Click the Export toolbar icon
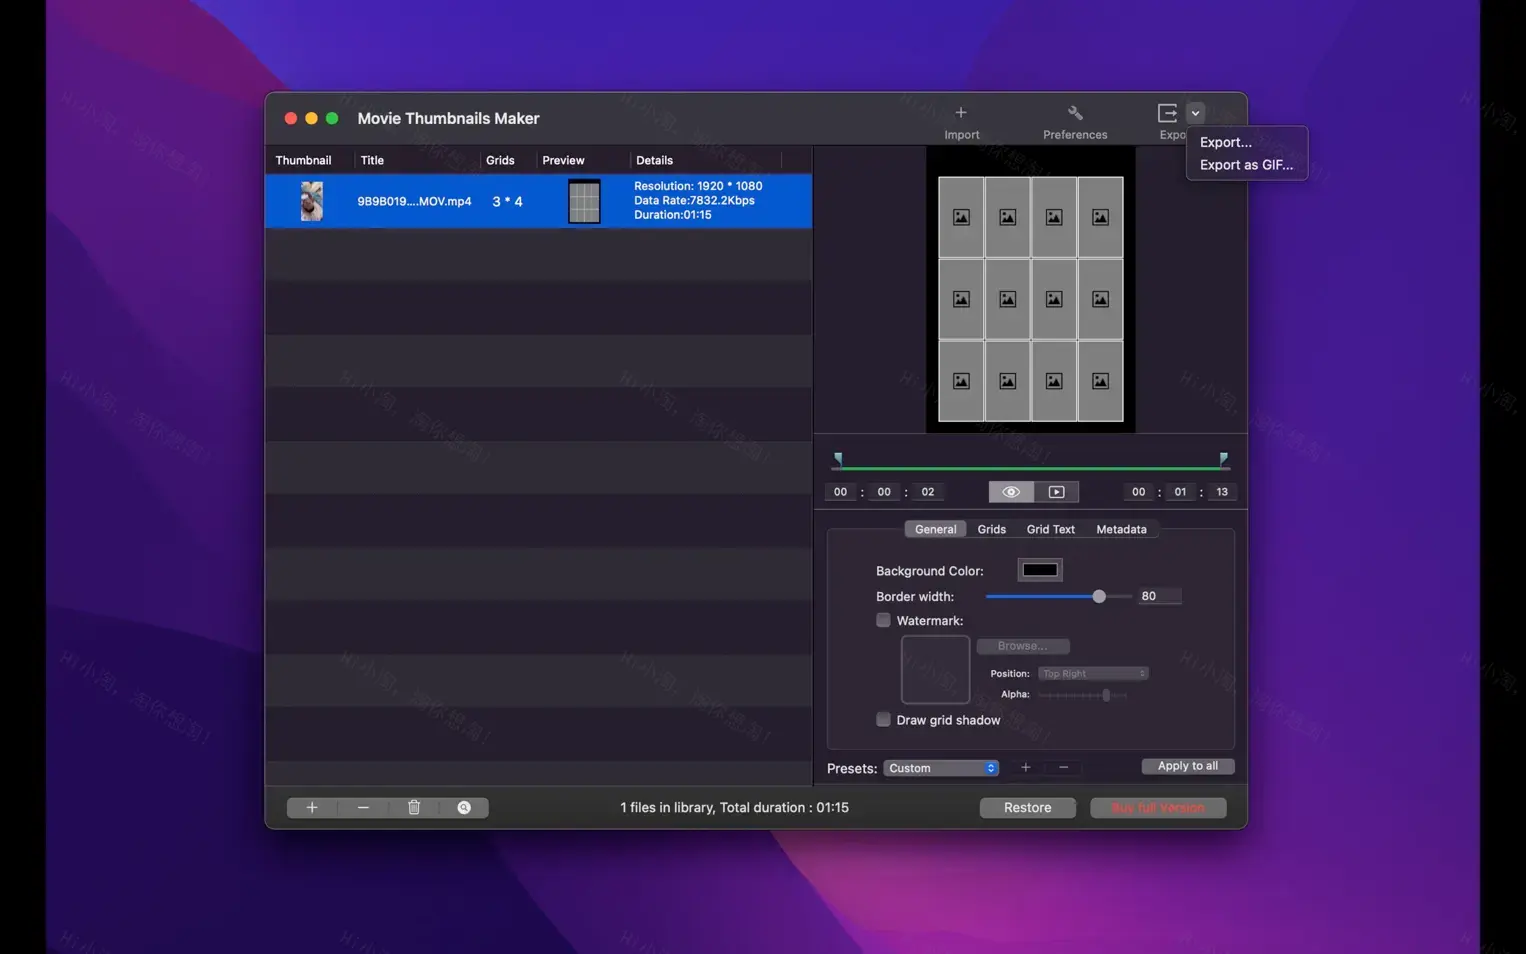The image size is (1526, 954). click(x=1167, y=113)
